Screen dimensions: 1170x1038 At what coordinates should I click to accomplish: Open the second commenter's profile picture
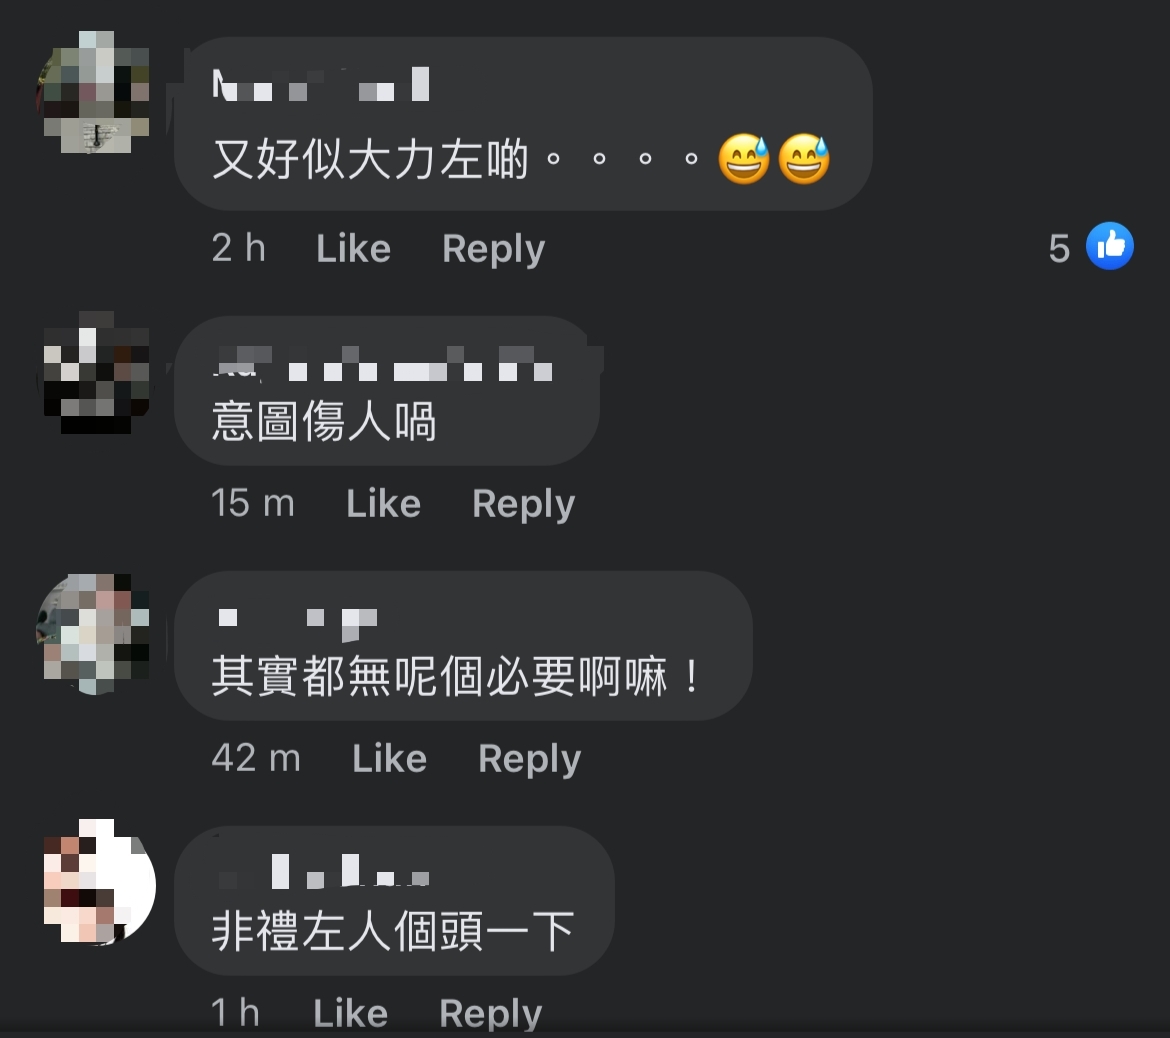[96, 373]
